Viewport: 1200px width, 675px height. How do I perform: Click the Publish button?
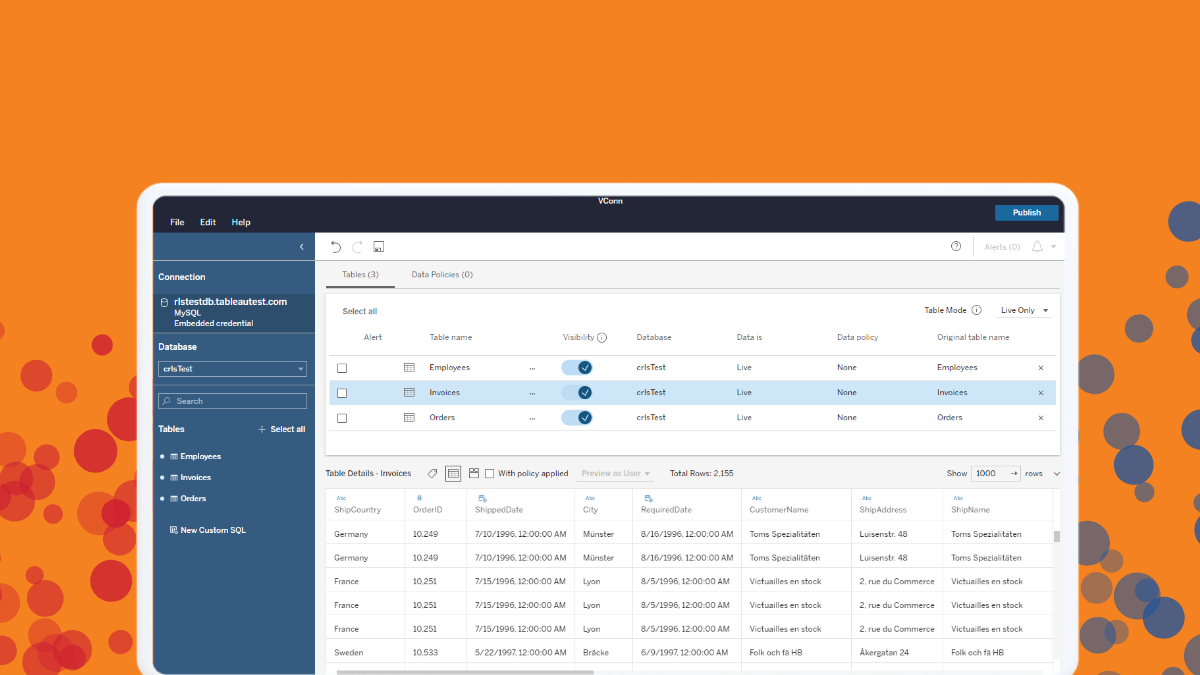tap(1026, 212)
